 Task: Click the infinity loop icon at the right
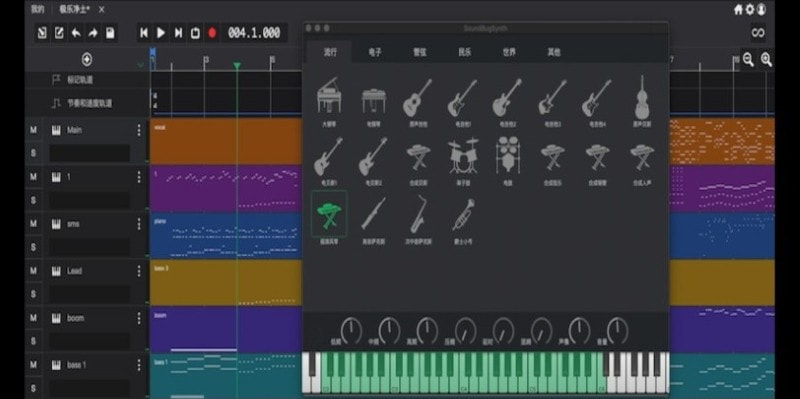tap(758, 33)
